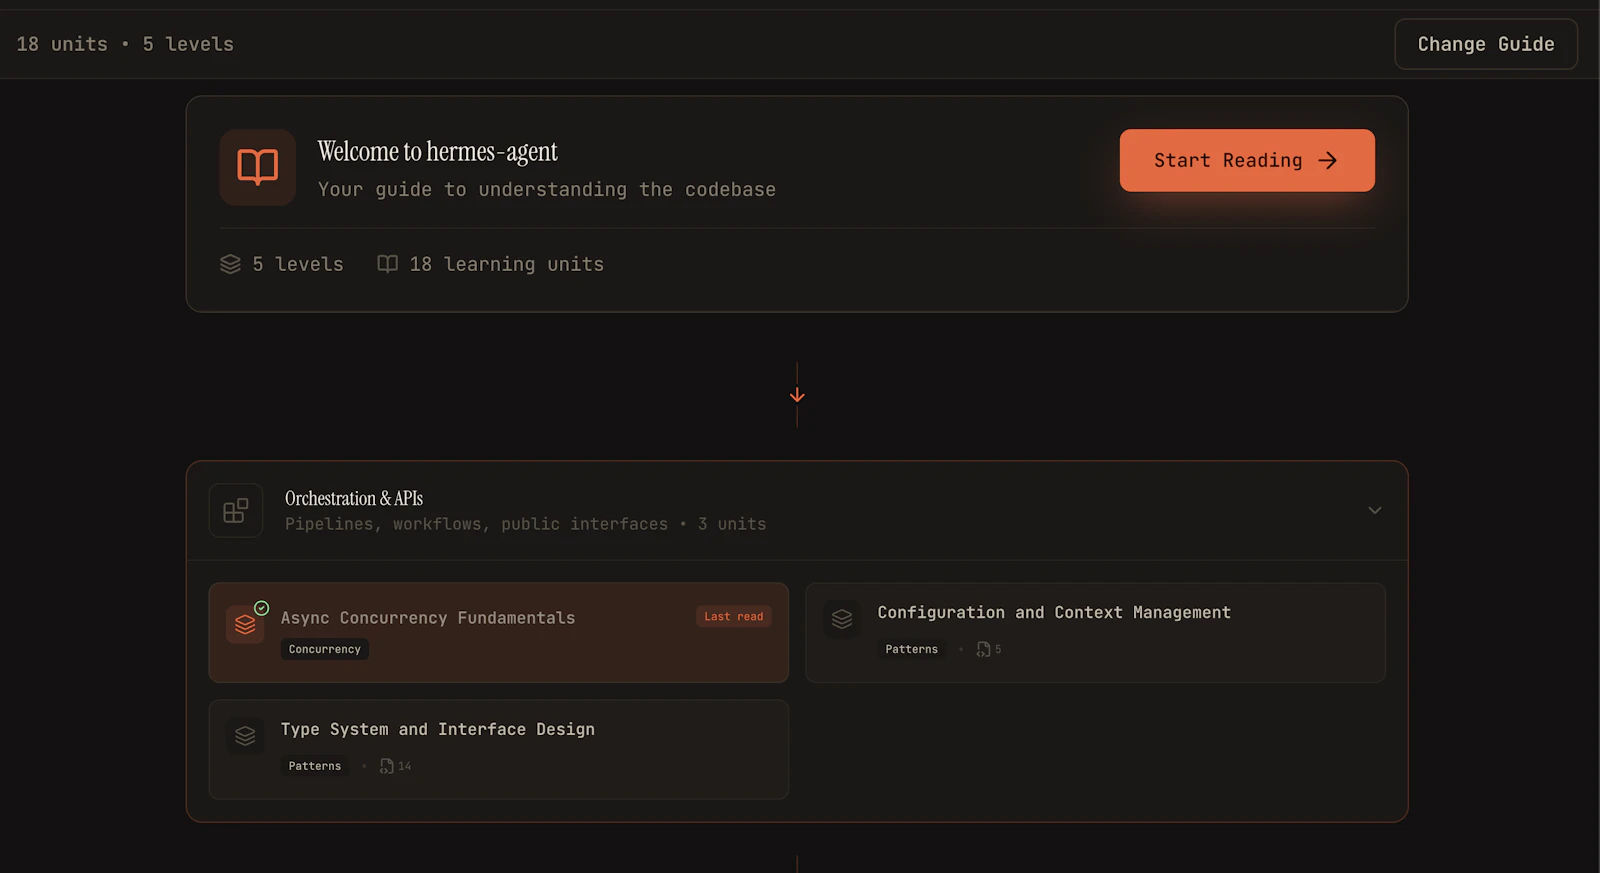Click the 5 levels label in welcome card

point(298,264)
